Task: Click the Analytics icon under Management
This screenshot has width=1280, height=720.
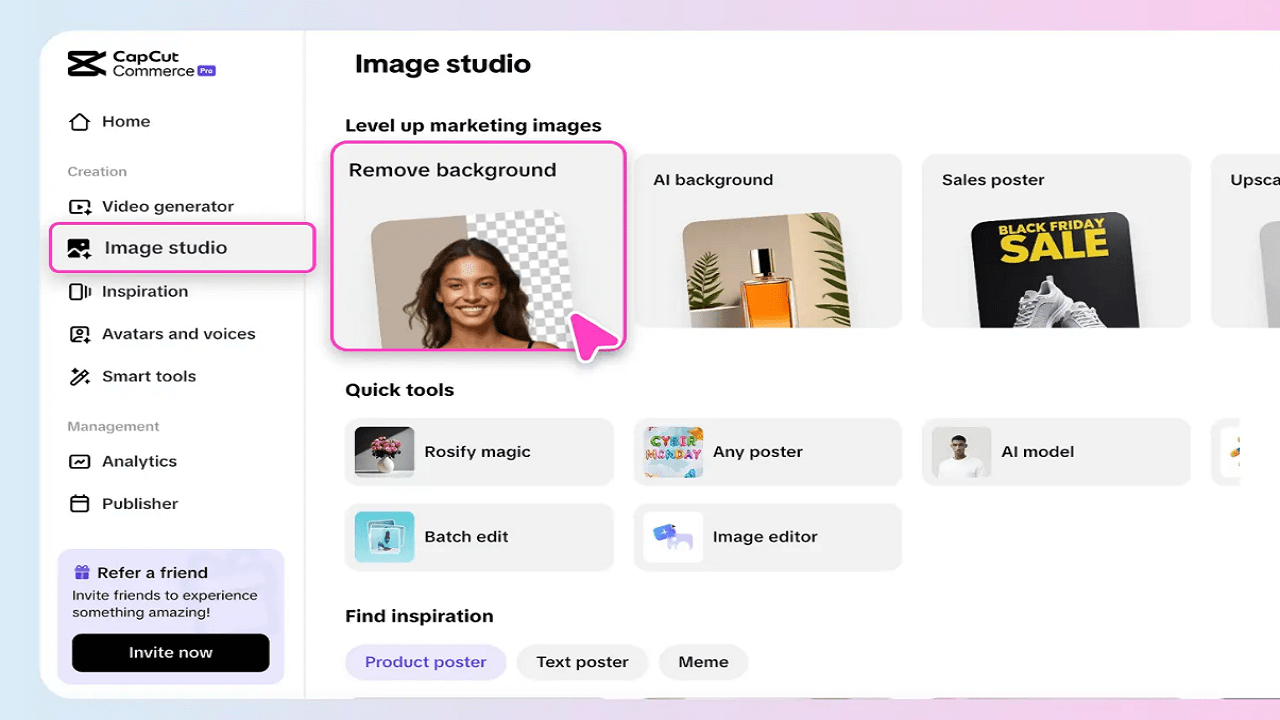Action: 79,461
